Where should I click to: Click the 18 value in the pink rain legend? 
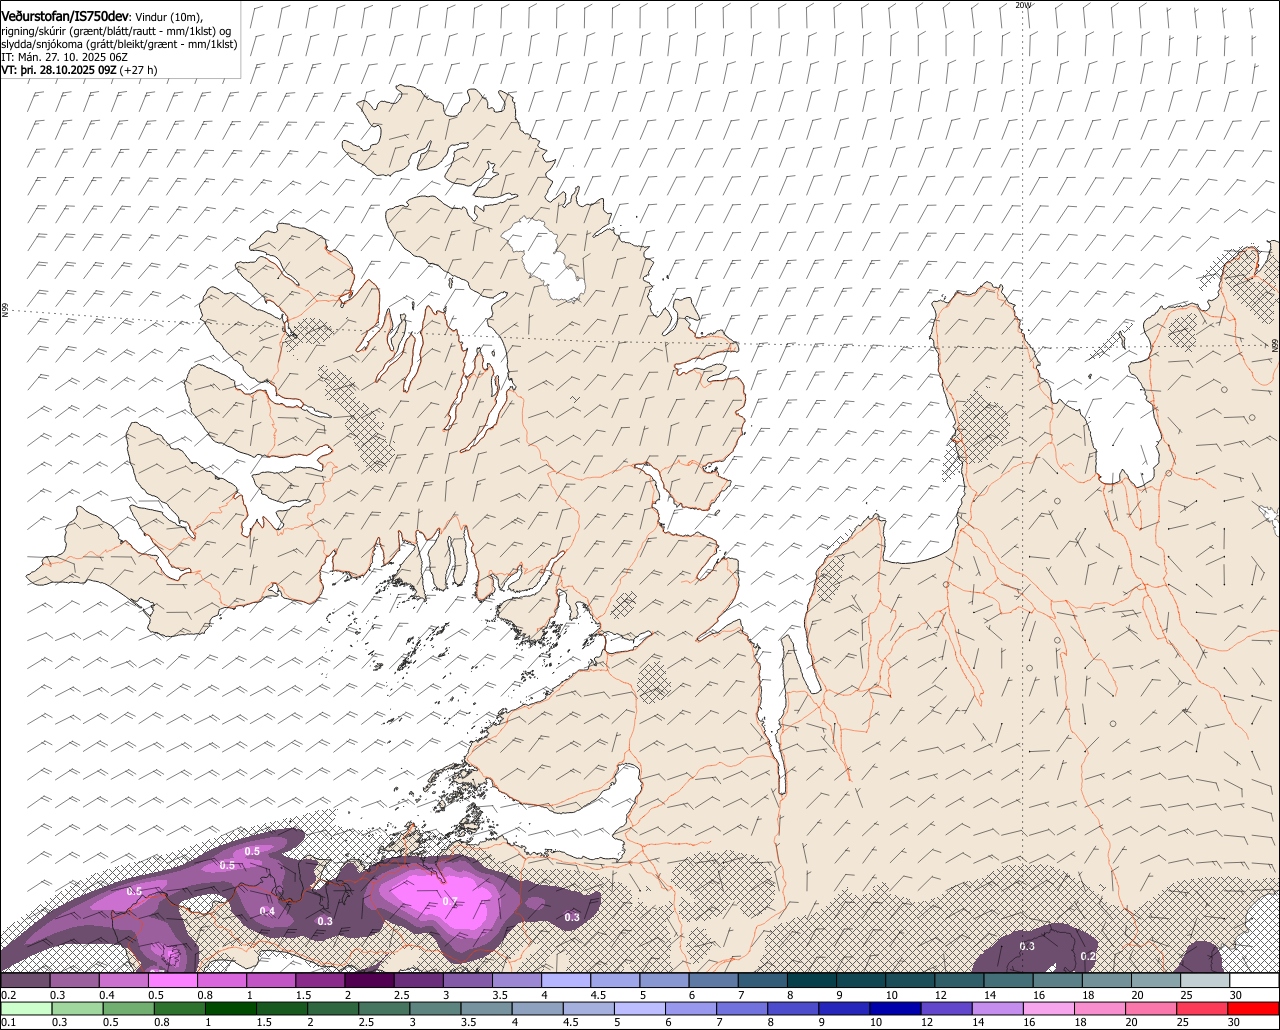click(1081, 1022)
